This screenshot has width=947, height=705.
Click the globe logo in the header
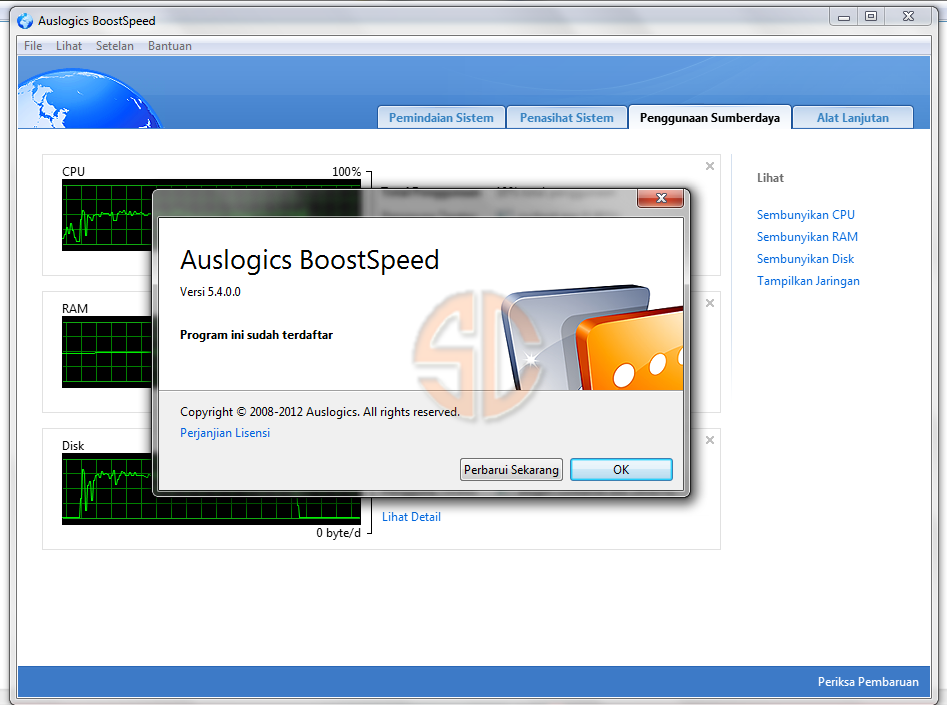88,99
